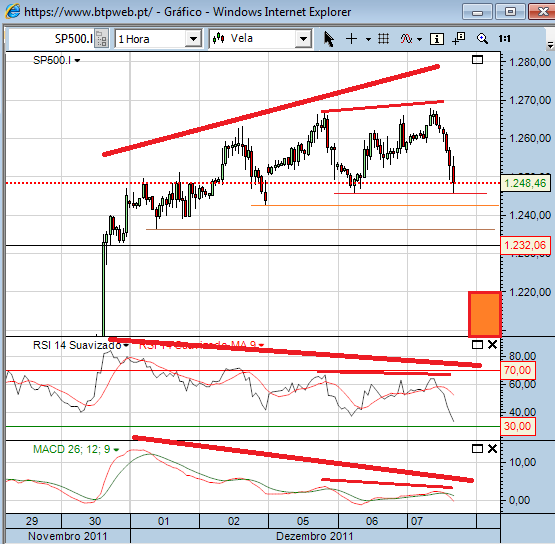The image size is (555, 544).
Task: Open the RSI 14 Suavizado dropdown
Action: click(x=126, y=345)
